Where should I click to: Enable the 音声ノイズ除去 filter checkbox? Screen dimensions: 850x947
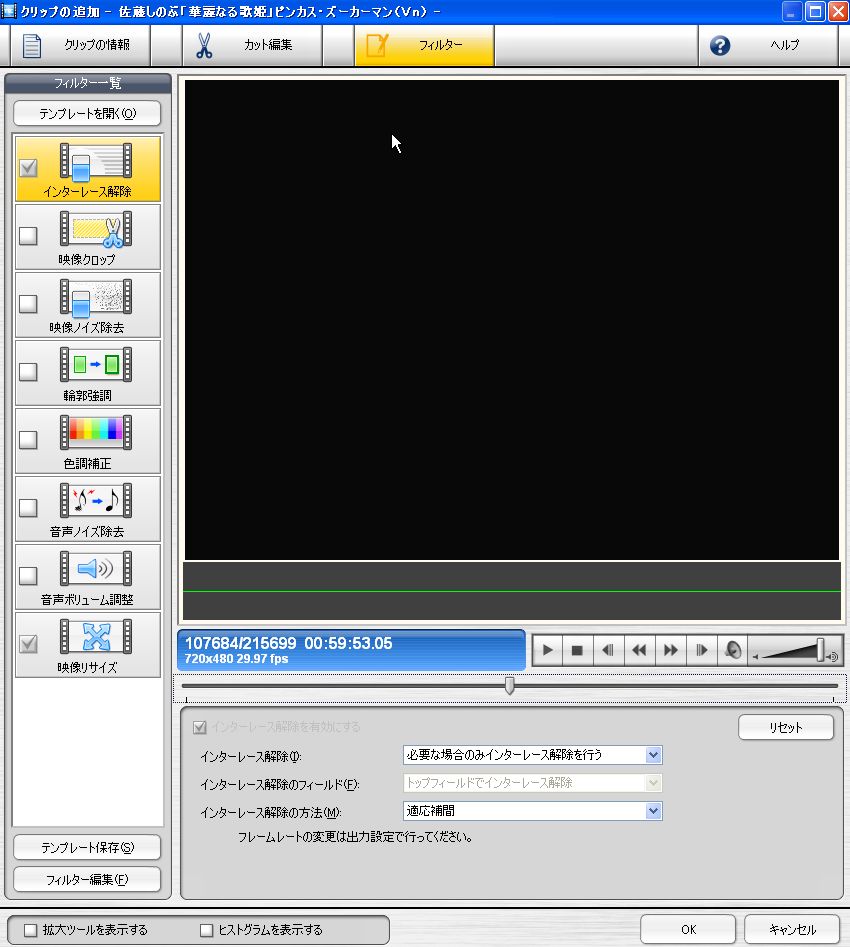coord(28,508)
